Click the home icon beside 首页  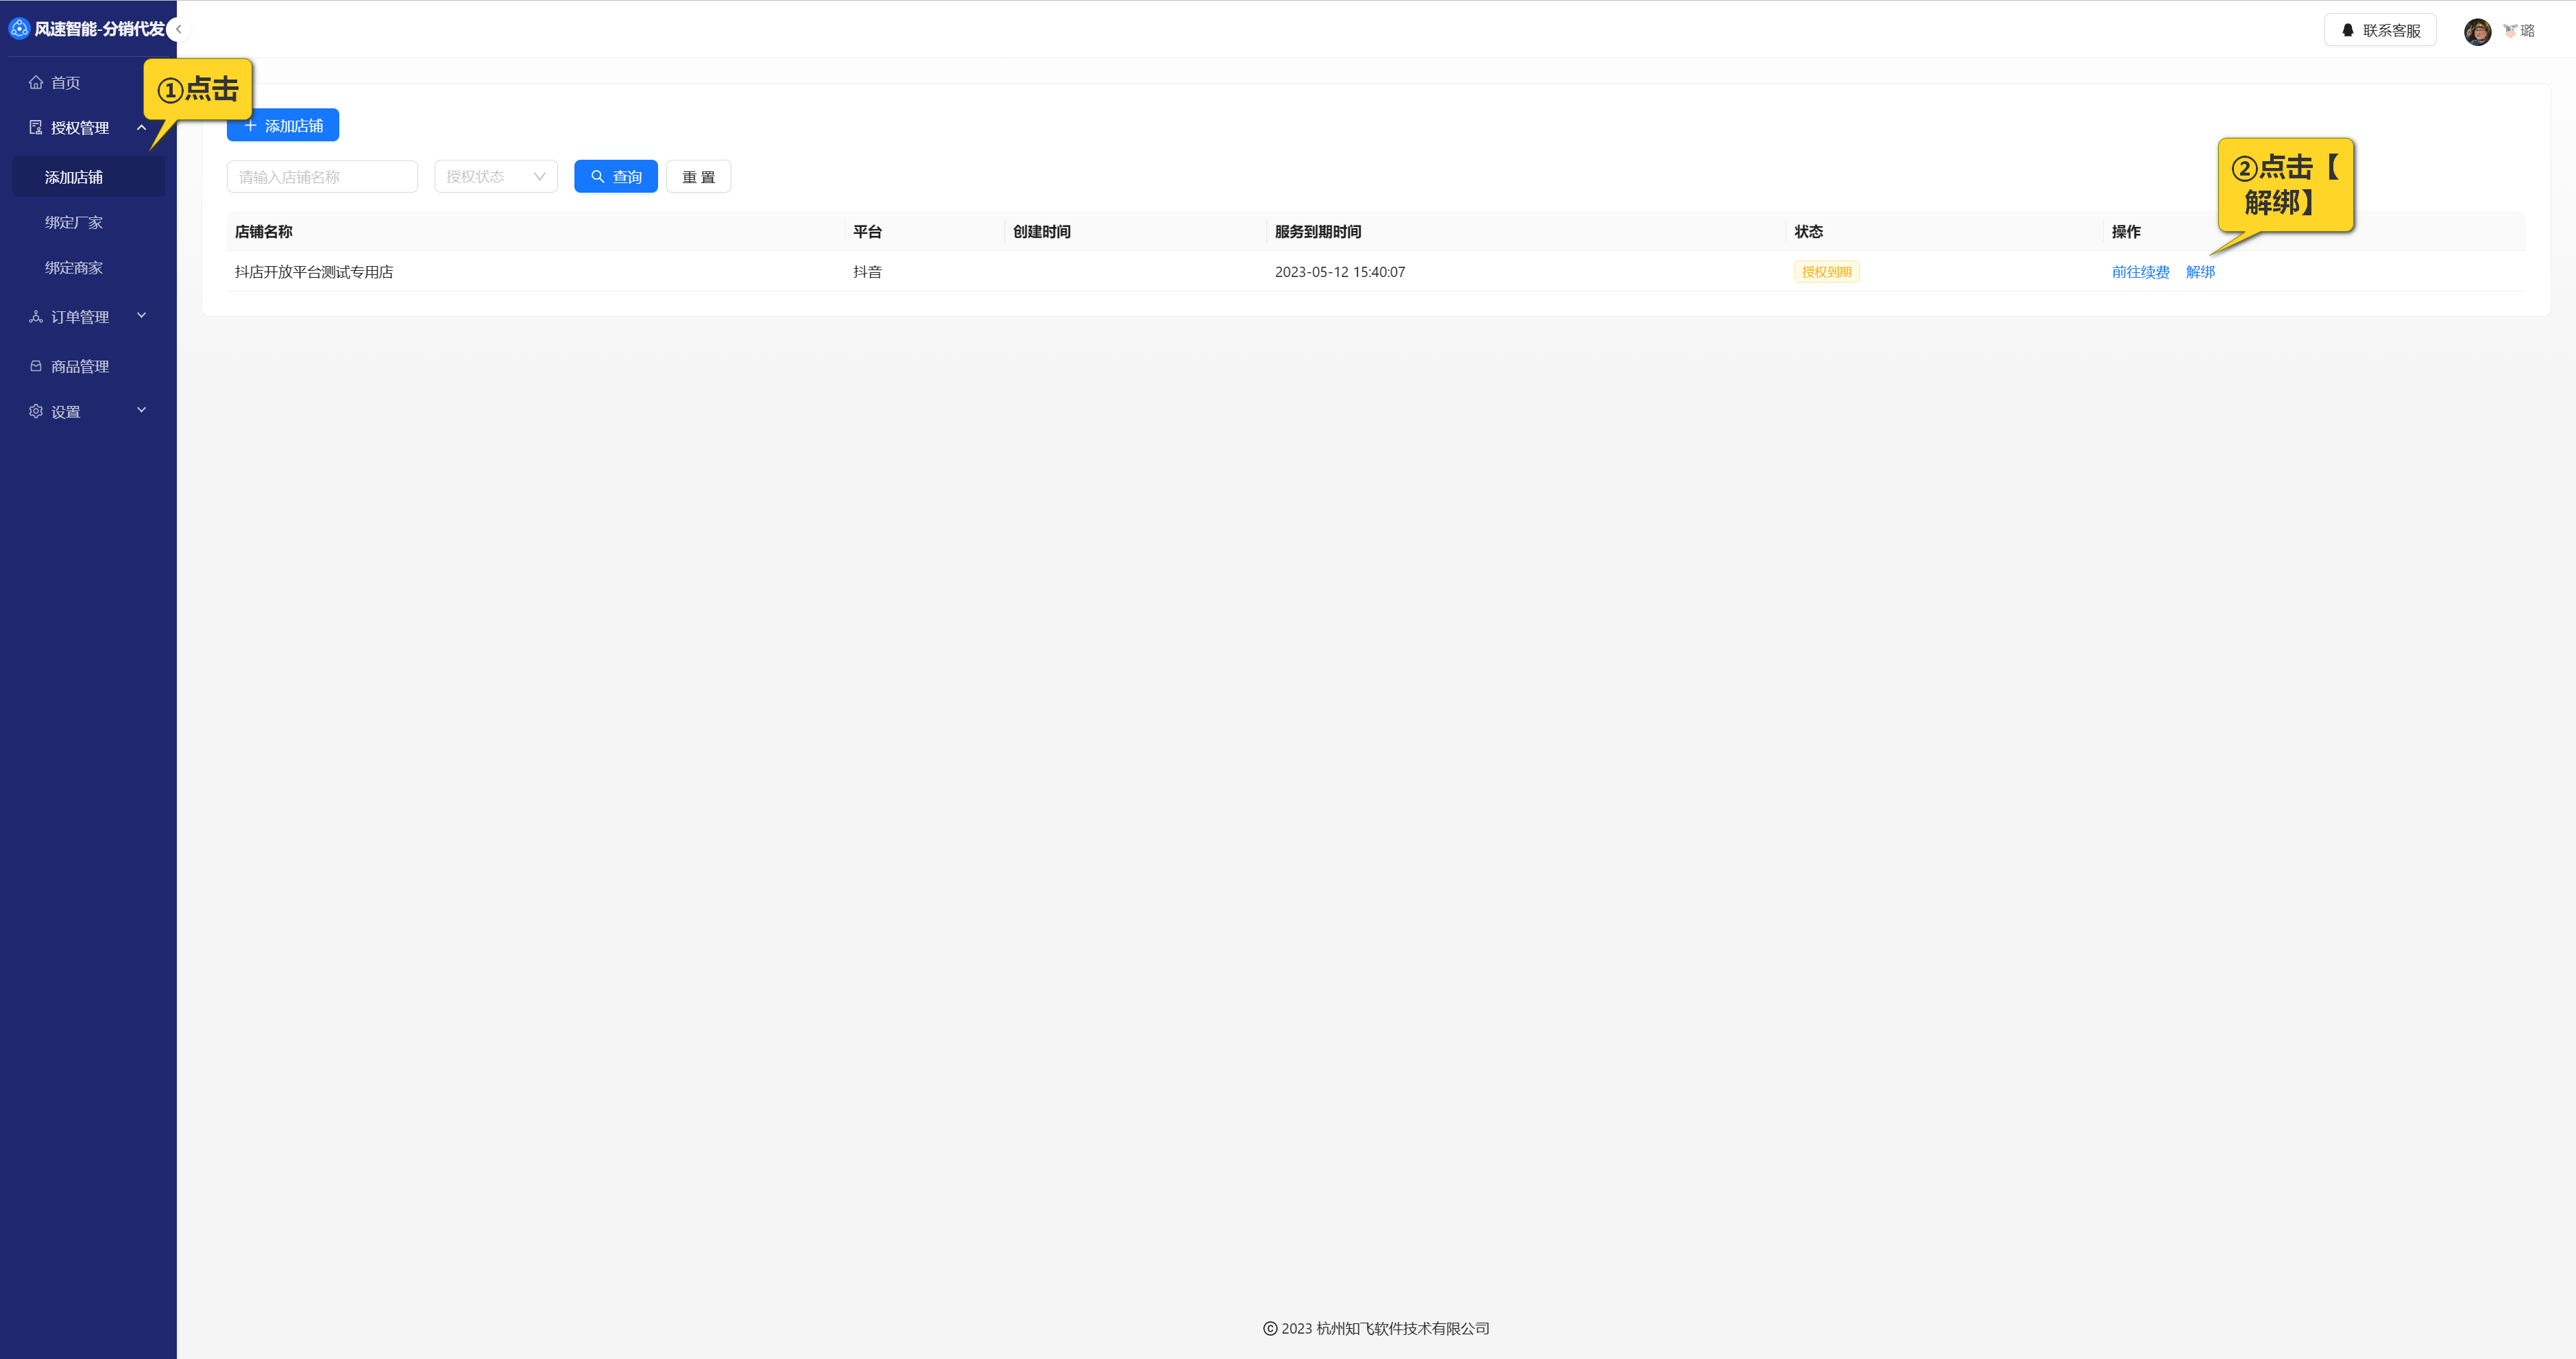tap(36, 83)
